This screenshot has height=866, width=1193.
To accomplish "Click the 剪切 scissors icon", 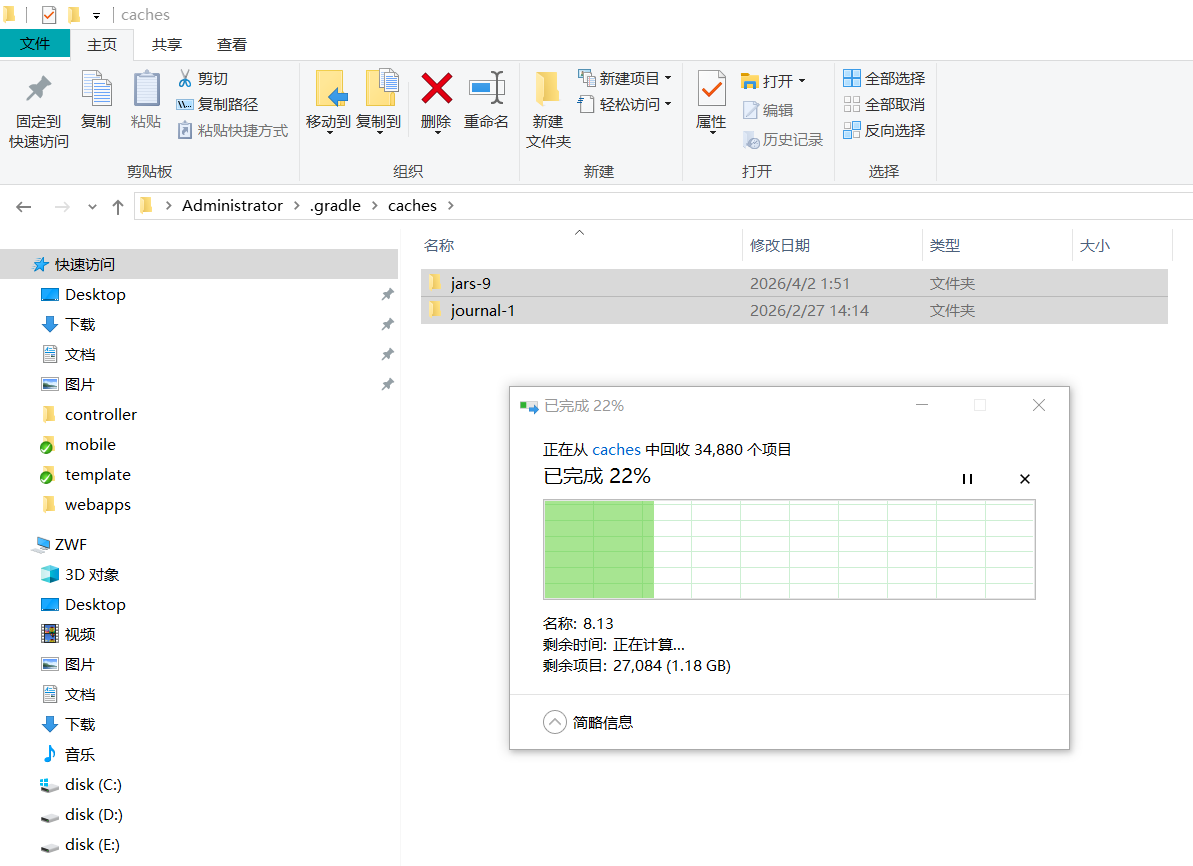I will point(185,78).
